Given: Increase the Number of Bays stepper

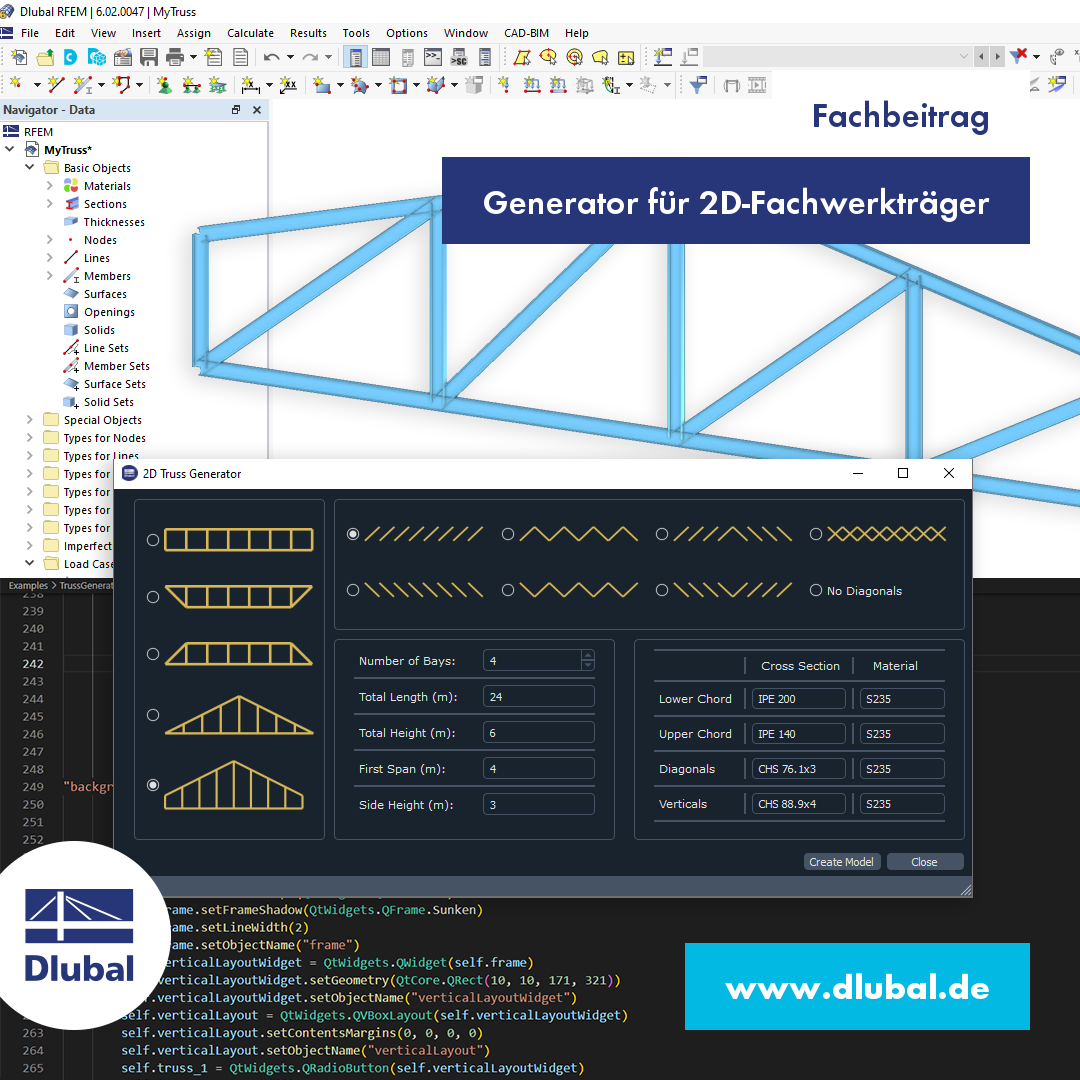Looking at the screenshot, I should tap(588, 656).
